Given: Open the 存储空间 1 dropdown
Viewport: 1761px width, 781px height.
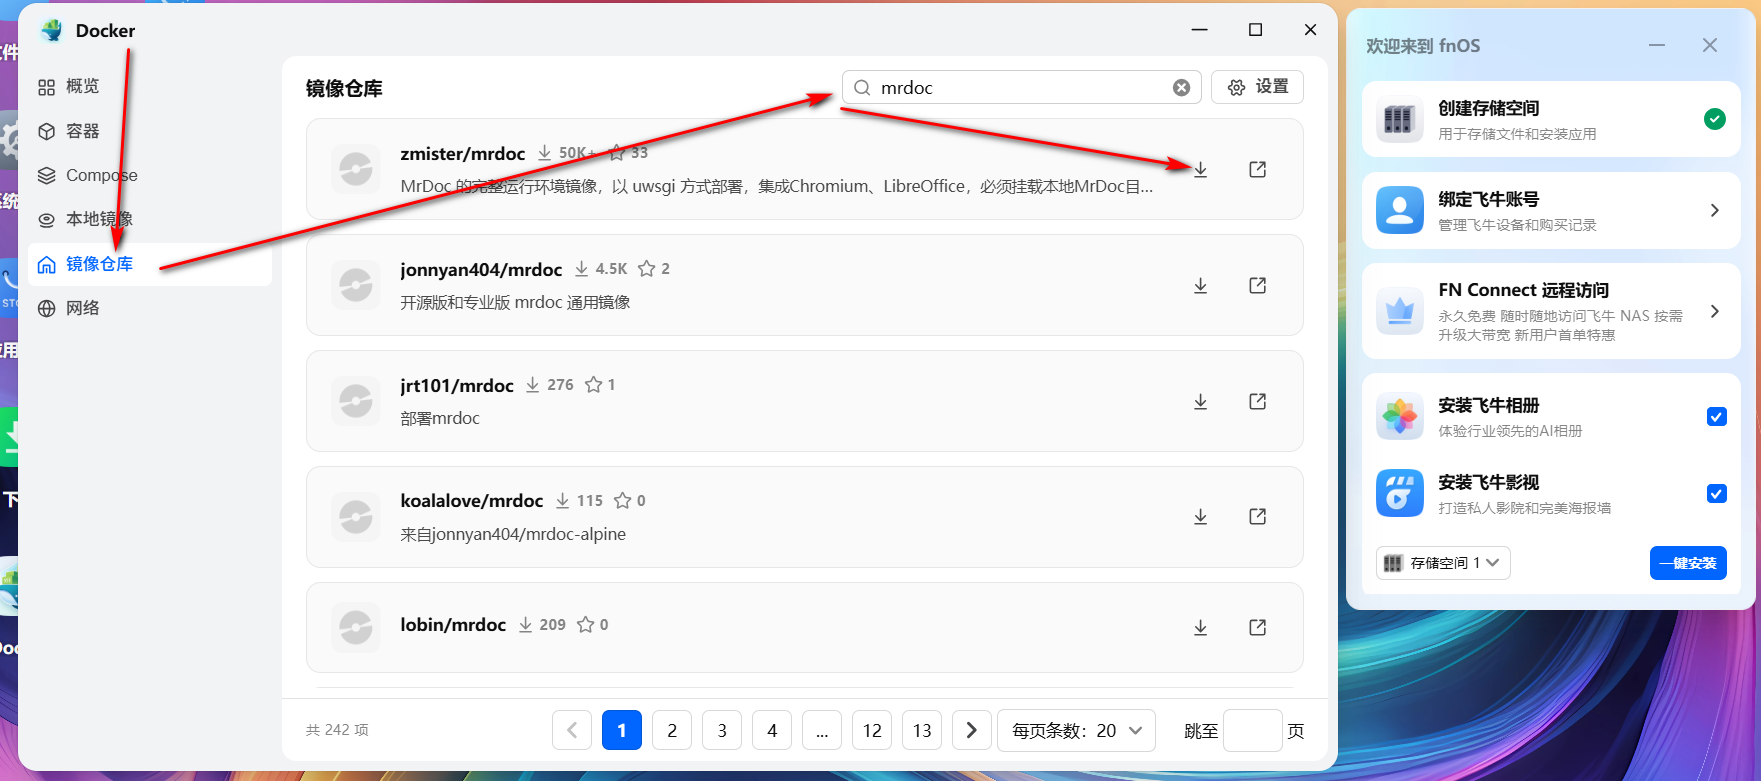Looking at the screenshot, I should pos(1442,563).
